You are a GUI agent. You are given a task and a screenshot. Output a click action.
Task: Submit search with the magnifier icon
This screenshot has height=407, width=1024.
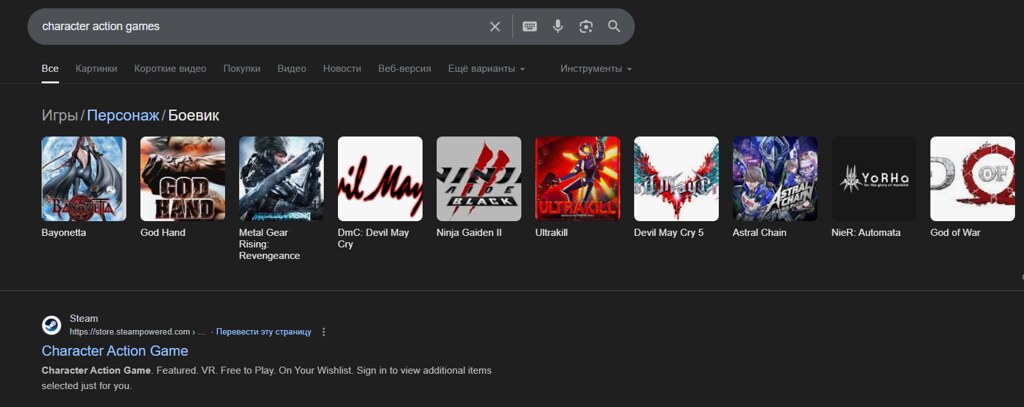point(614,27)
